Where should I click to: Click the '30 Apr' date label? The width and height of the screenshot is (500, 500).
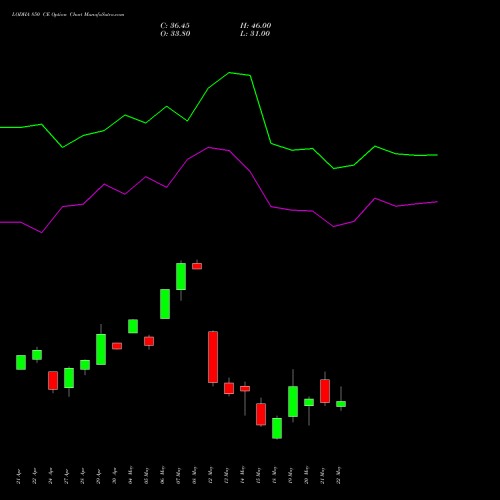(x=115, y=476)
